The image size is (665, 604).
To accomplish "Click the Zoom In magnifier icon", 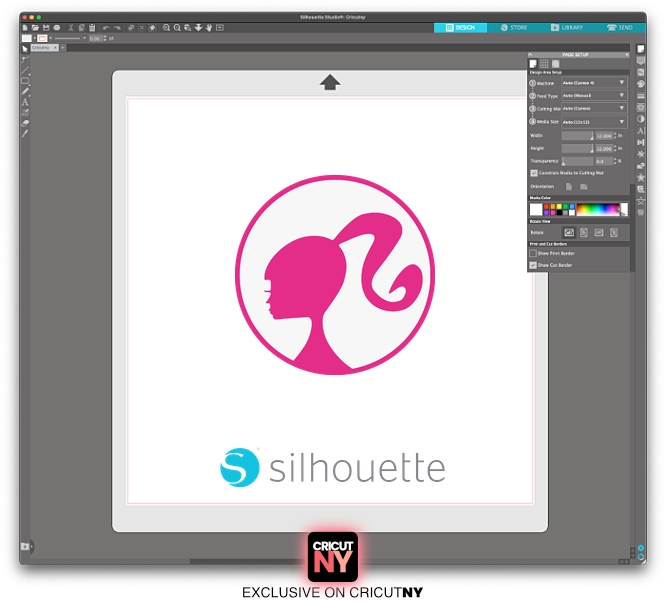I will (x=166, y=27).
